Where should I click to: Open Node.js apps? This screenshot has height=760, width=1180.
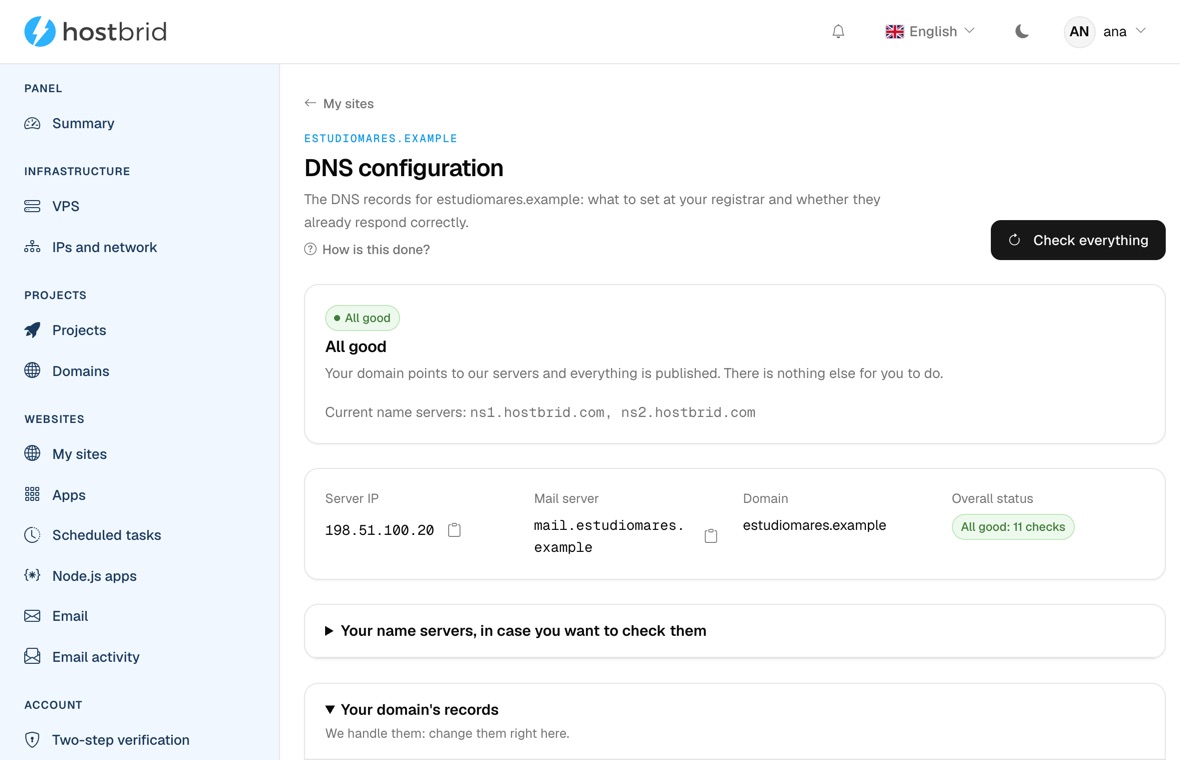click(94, 576)
